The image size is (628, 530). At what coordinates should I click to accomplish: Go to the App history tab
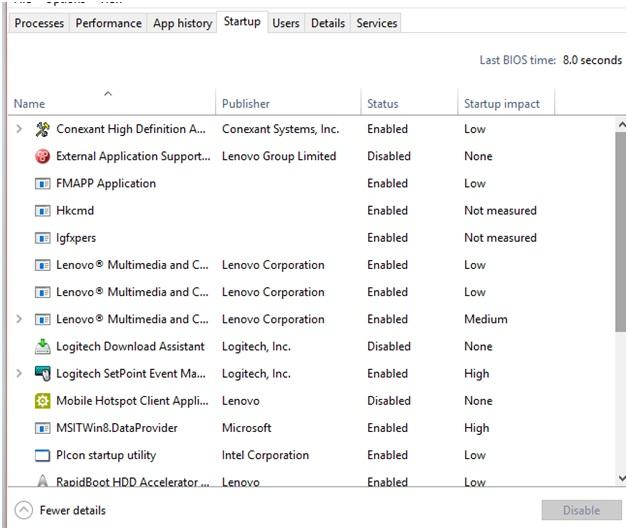click(182, 23)
